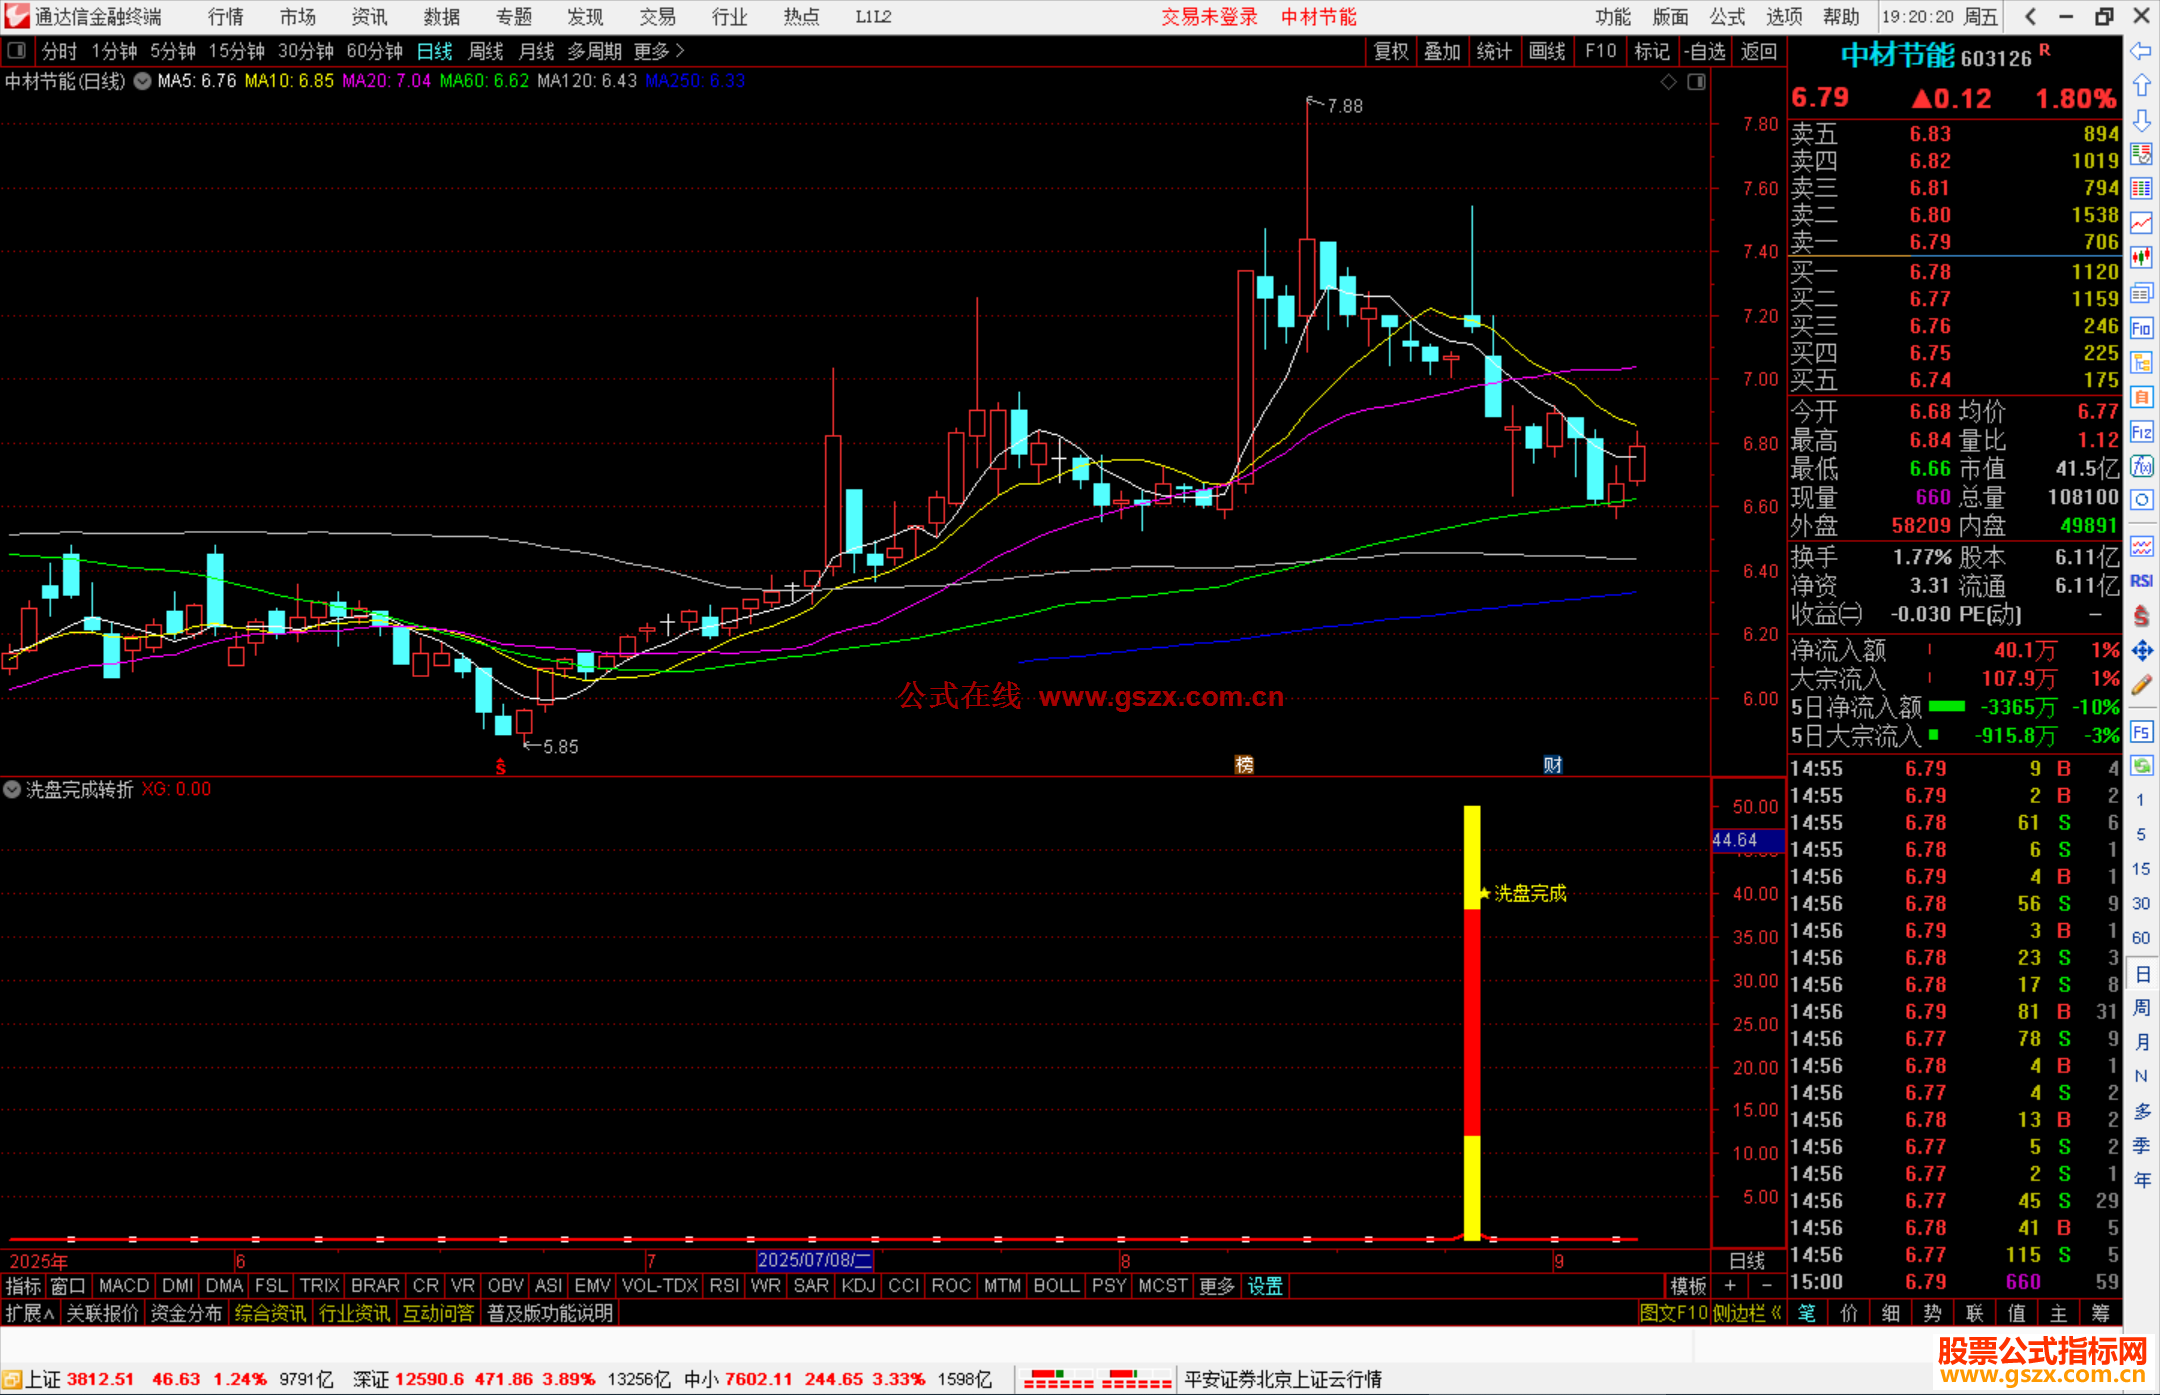Screen dimensions: 2160x1395
Task: Select the pencil drawing tool icon
Action: (x=2141, y=686)
